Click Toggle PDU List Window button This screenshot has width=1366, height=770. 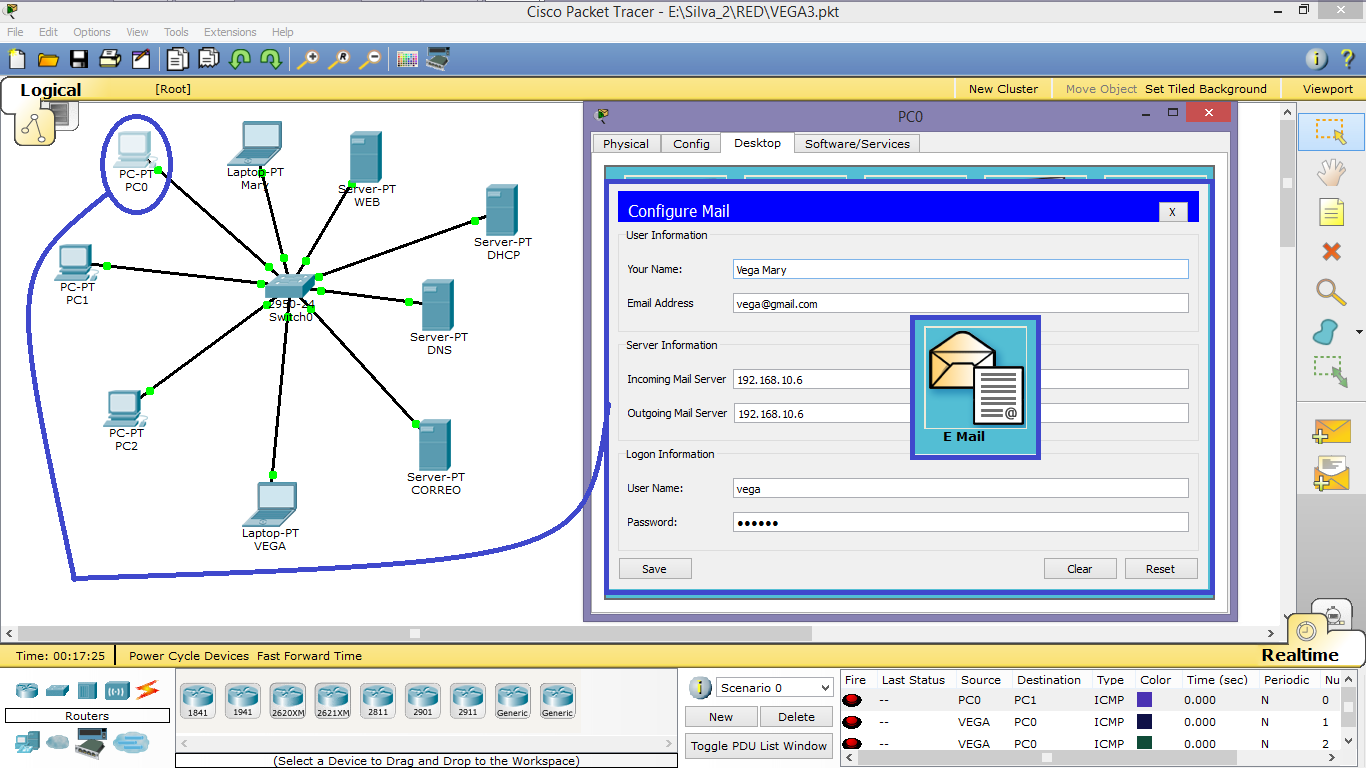point(759,746)
